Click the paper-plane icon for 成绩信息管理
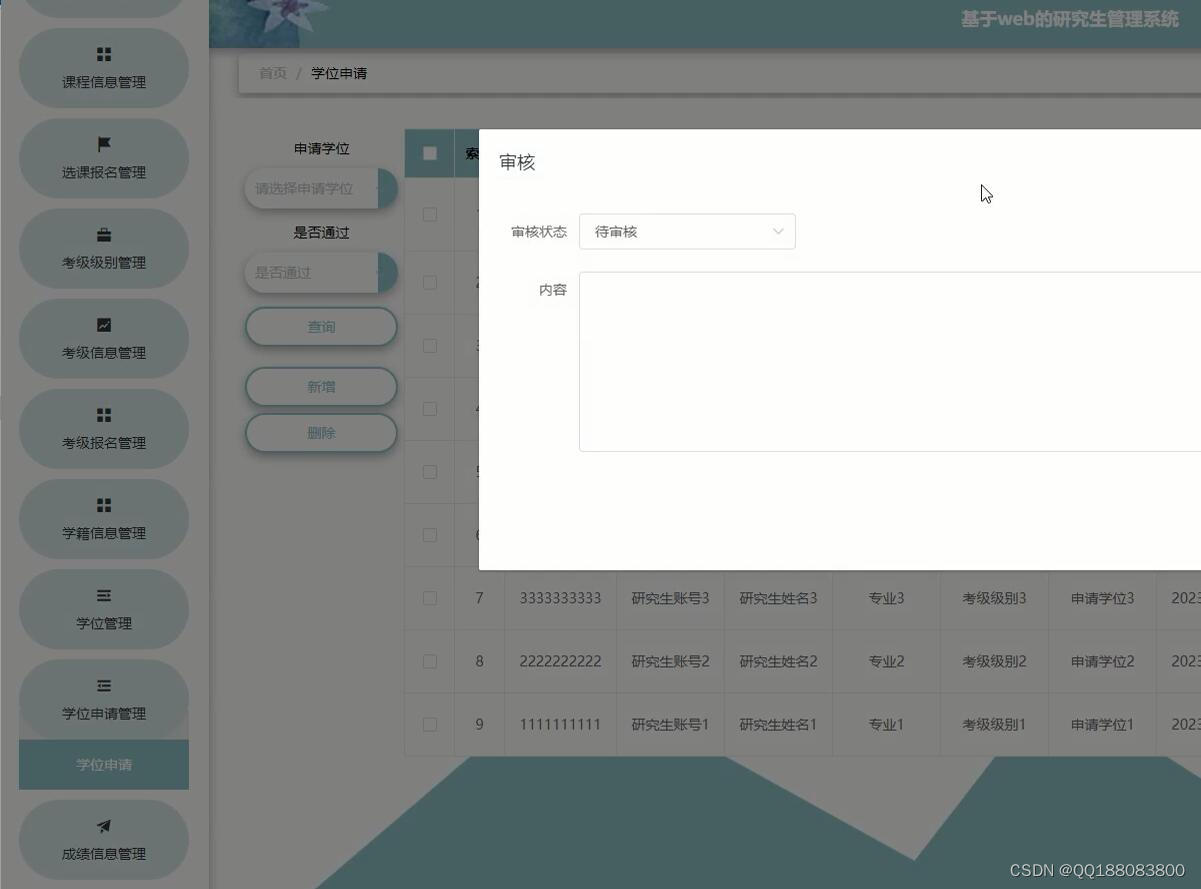Viewport: 1201px width, 889px height. coord(103,826)
